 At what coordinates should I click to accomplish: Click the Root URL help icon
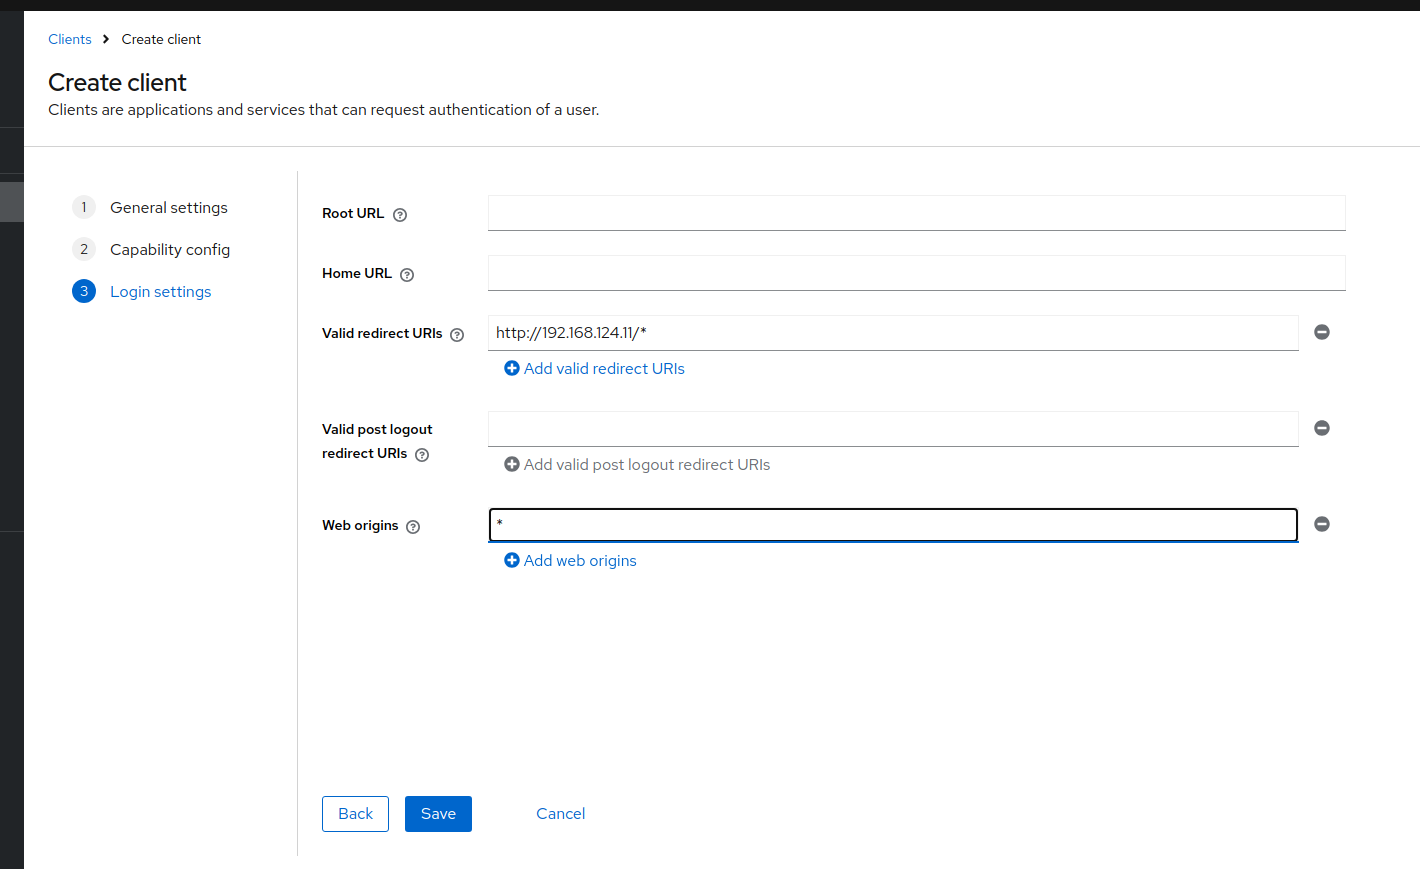pyautogui.click(x=400, y=215)
